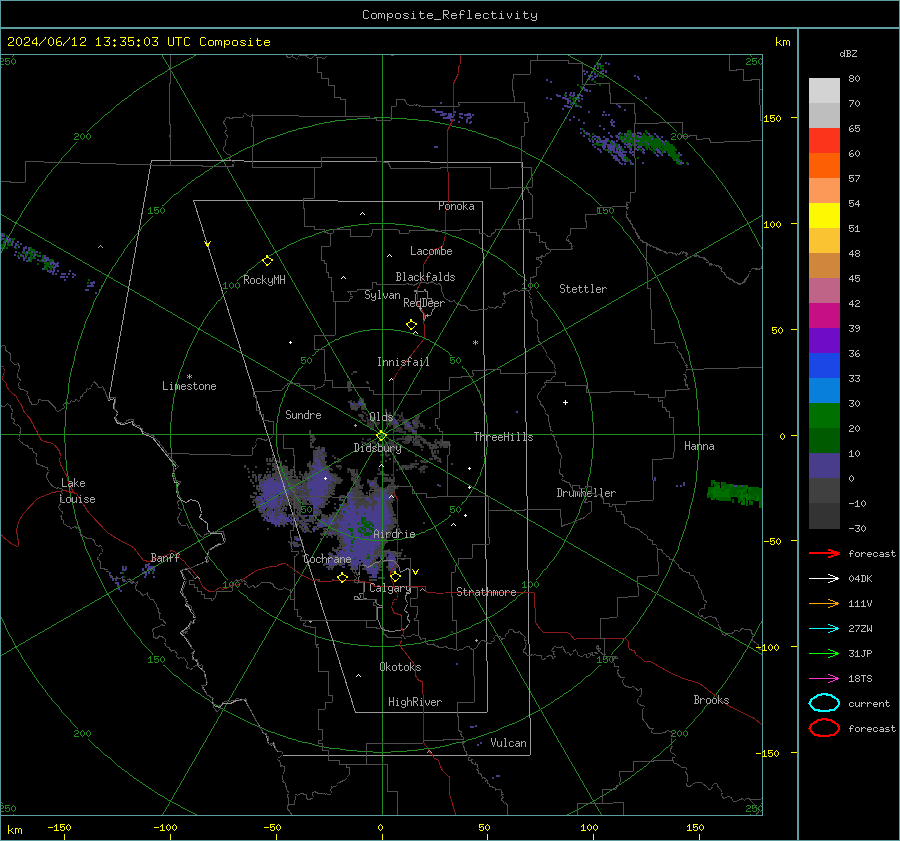The width and height of the screenshot is (900, 841).
Task: Click the Cochrane city label
Action: coord(327,559)
